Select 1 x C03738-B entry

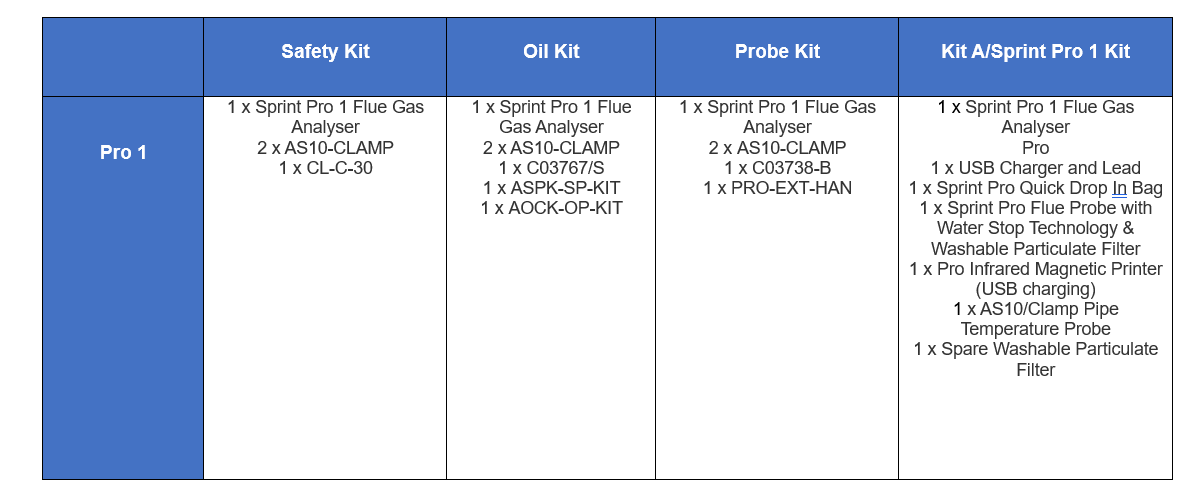click(x=777, y=168)
